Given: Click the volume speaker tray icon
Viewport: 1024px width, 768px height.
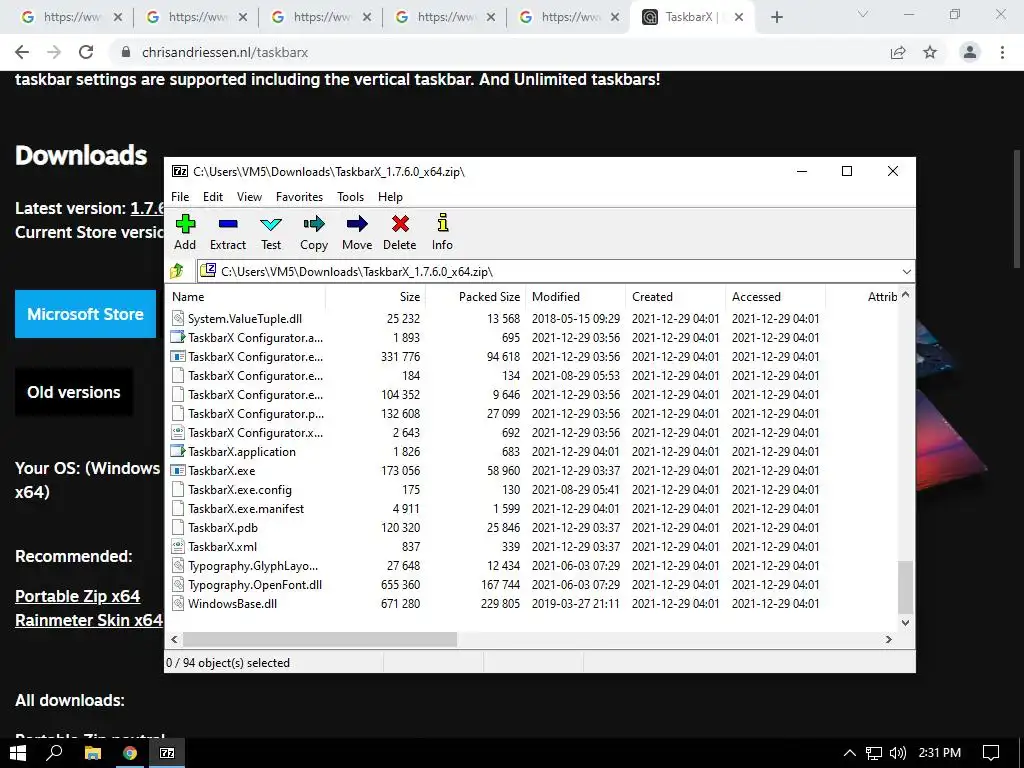Looking at the screenshot, I should pyautogui.click(x=898, y=753).
